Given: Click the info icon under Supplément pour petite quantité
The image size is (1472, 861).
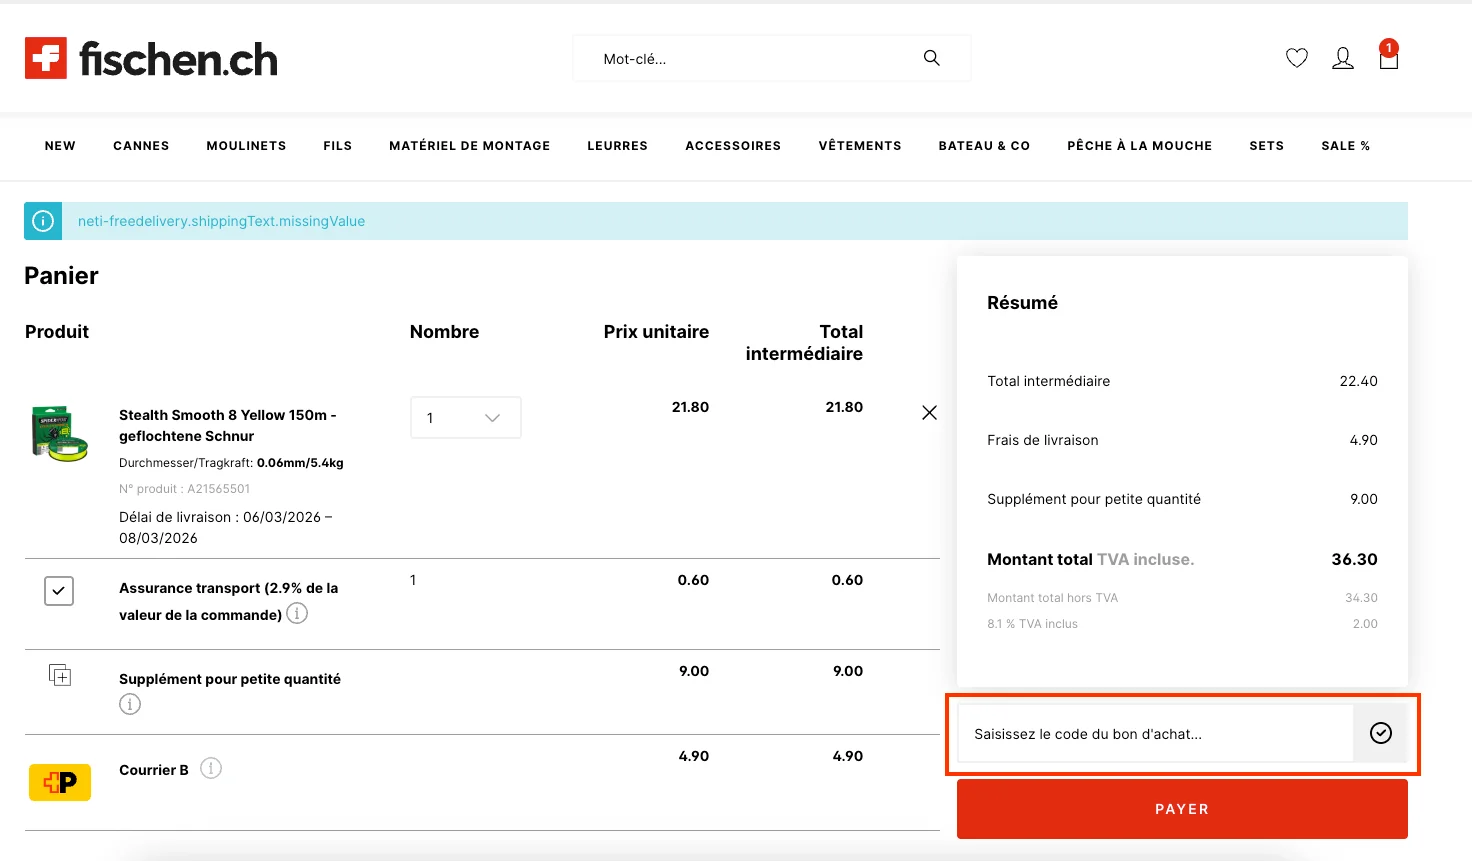Looking at the screenshot, I should (x=130, y=704).
